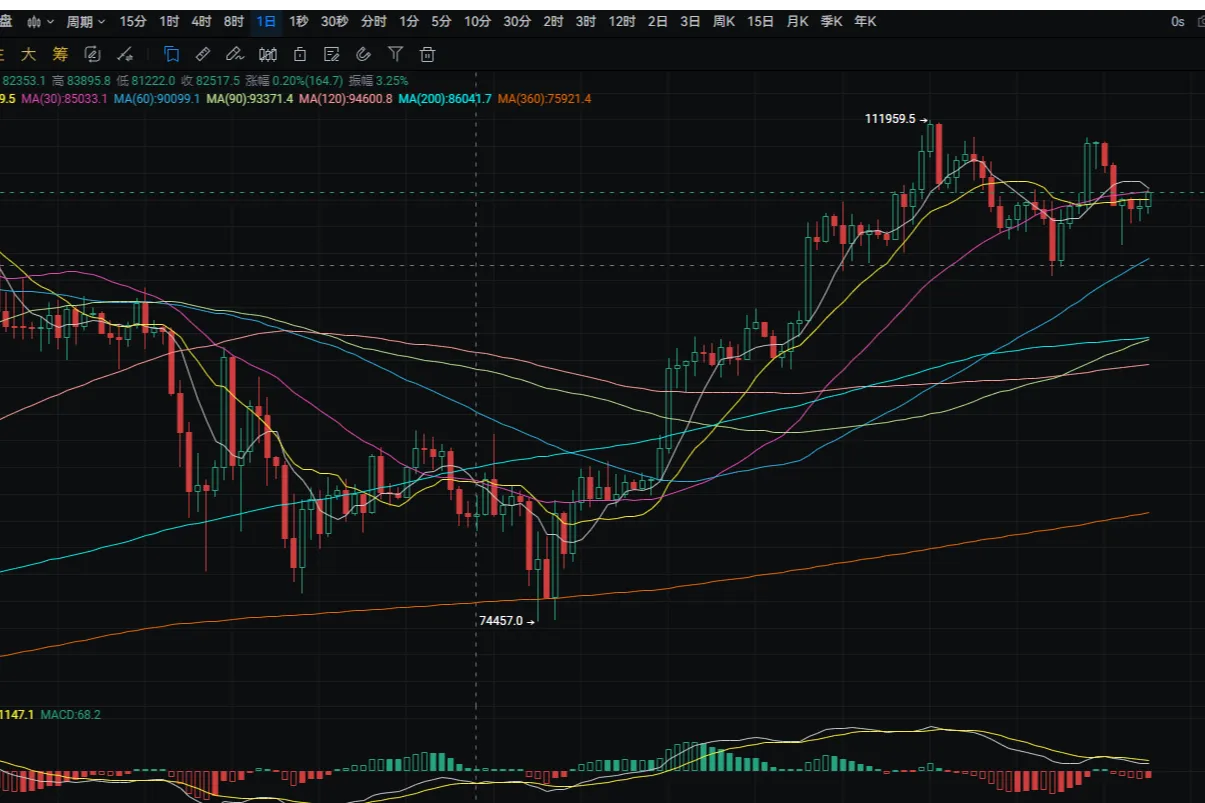
Task: Open the chart type dropdown
Action: (40, 21)
